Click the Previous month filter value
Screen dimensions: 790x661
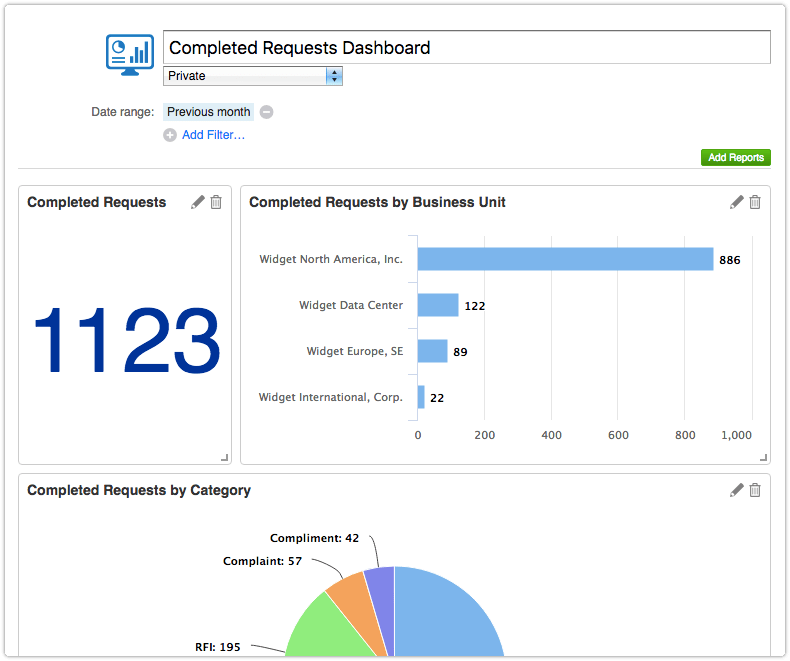click(x=209, y=112)
